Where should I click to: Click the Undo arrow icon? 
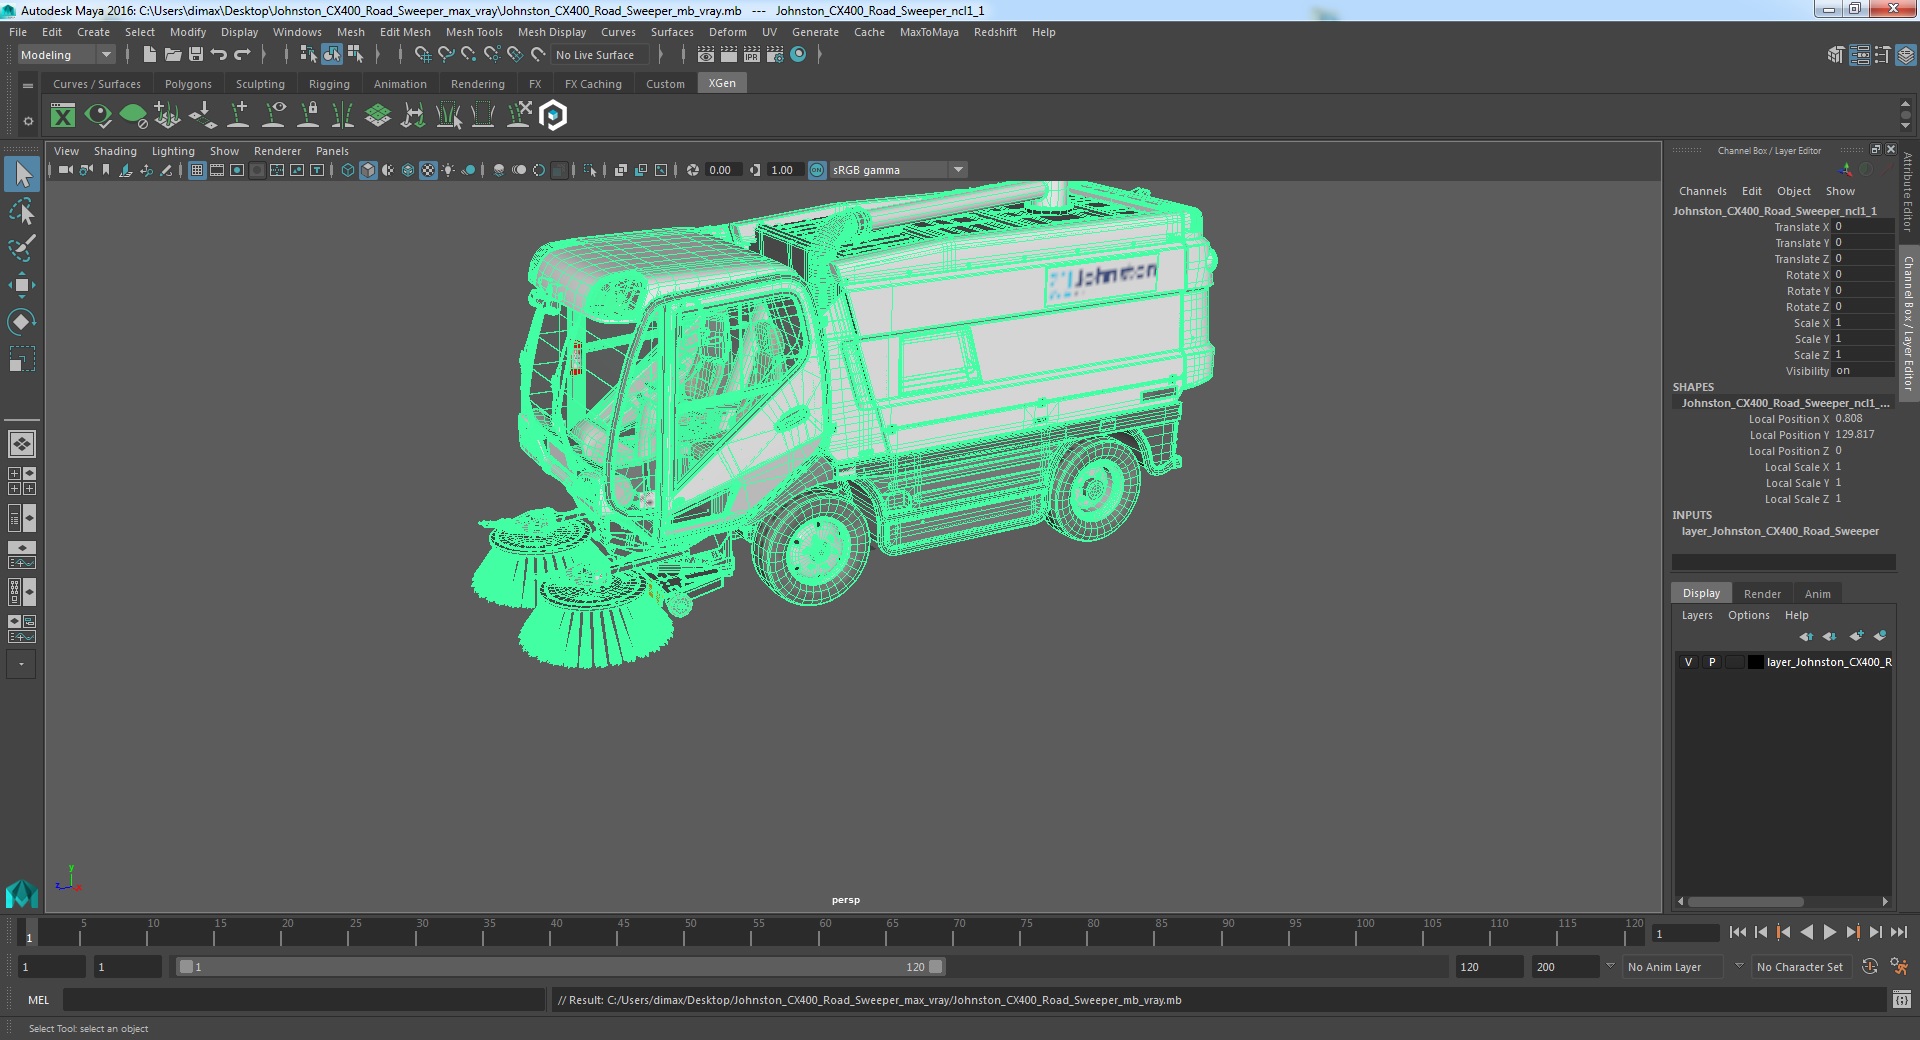click(x=219, y=55)
